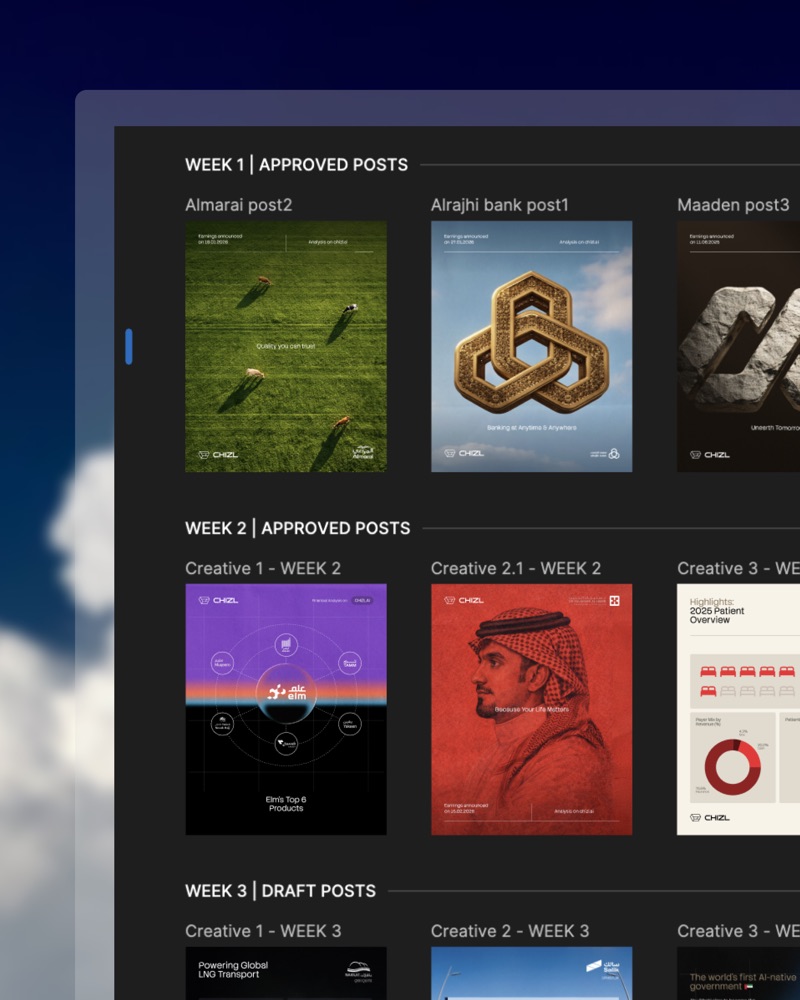Open Creative 3 Week 2 Patient Overview thumbnail
This screenshot has height=1000, width=800.
pyautogui.click(x=738, y=709)
